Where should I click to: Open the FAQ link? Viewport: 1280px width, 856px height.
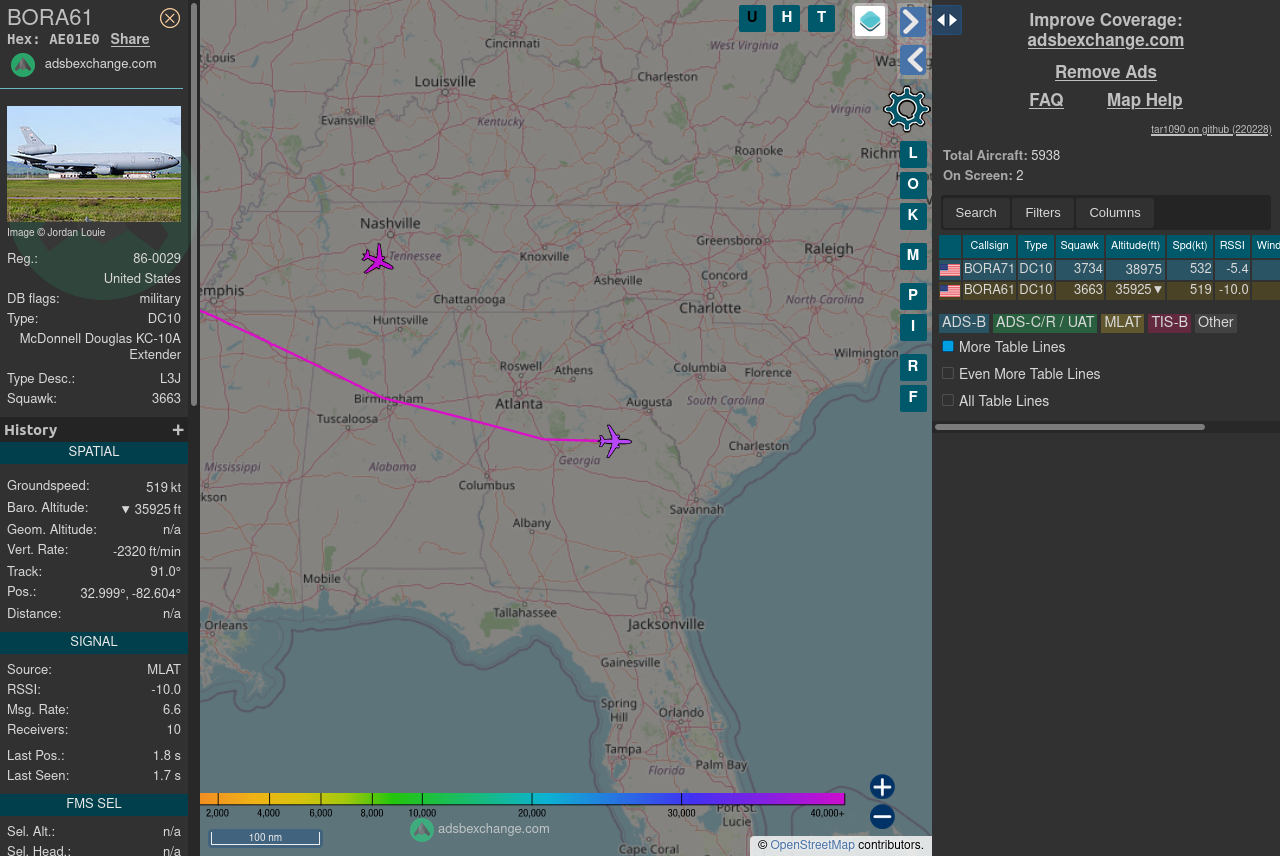point(1046,100)
